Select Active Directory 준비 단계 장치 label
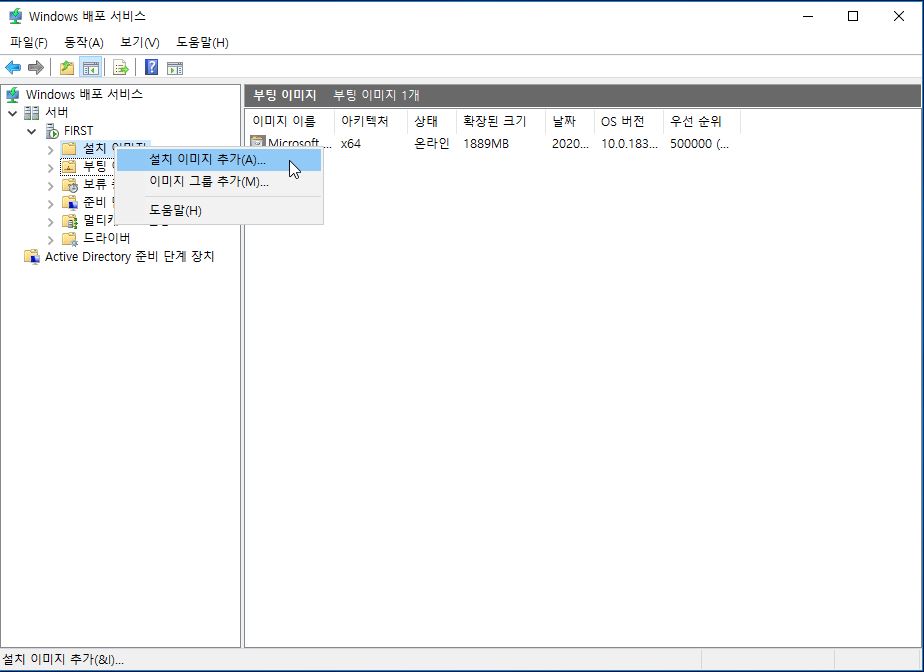The height and width of the screenshot is (672, 924). [130, 256]
